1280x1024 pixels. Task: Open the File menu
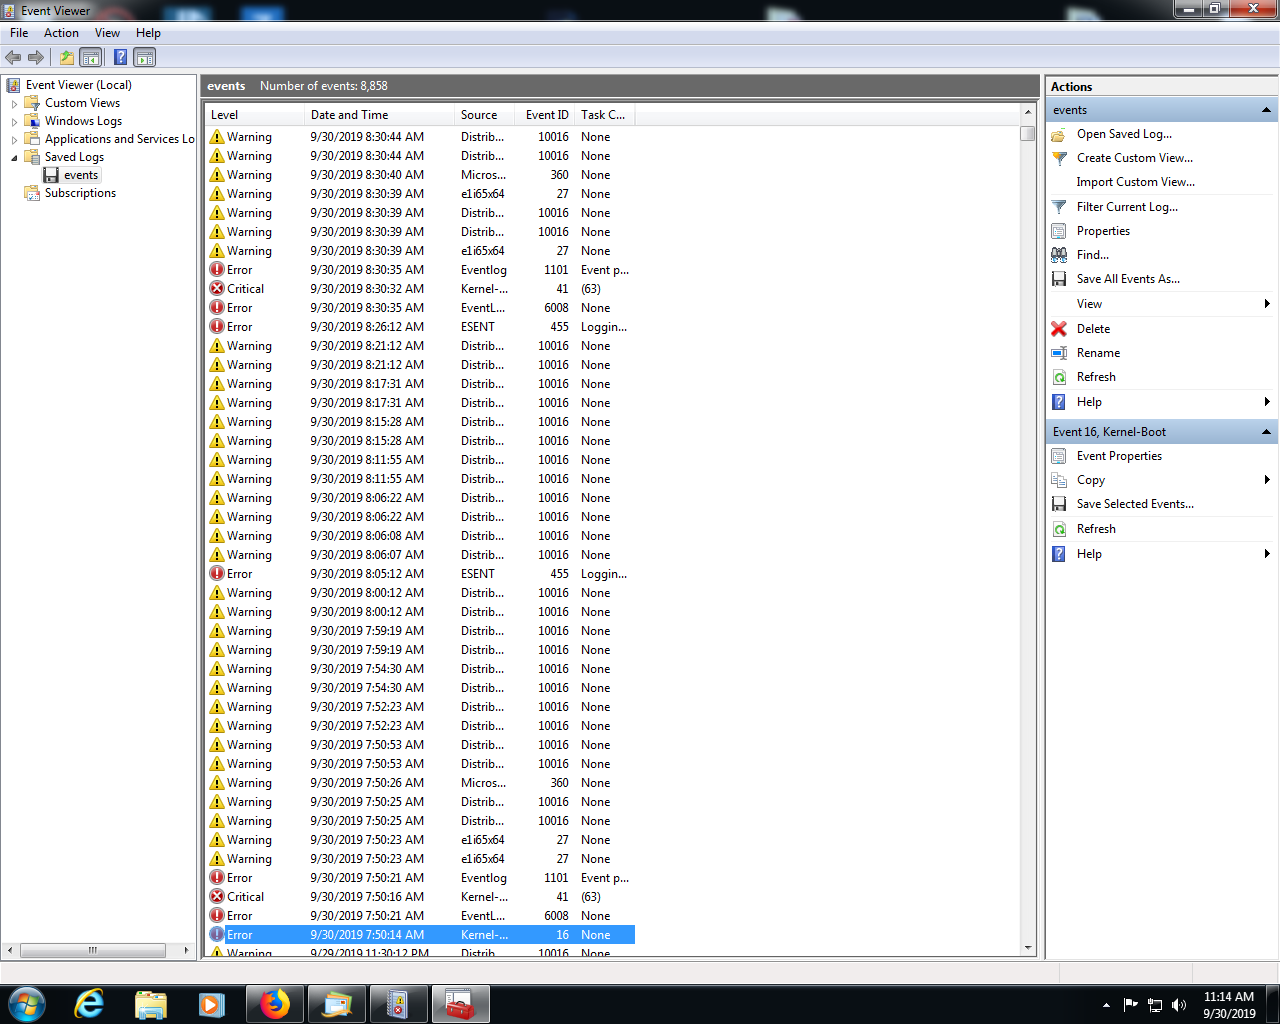[x=19, y=33]
